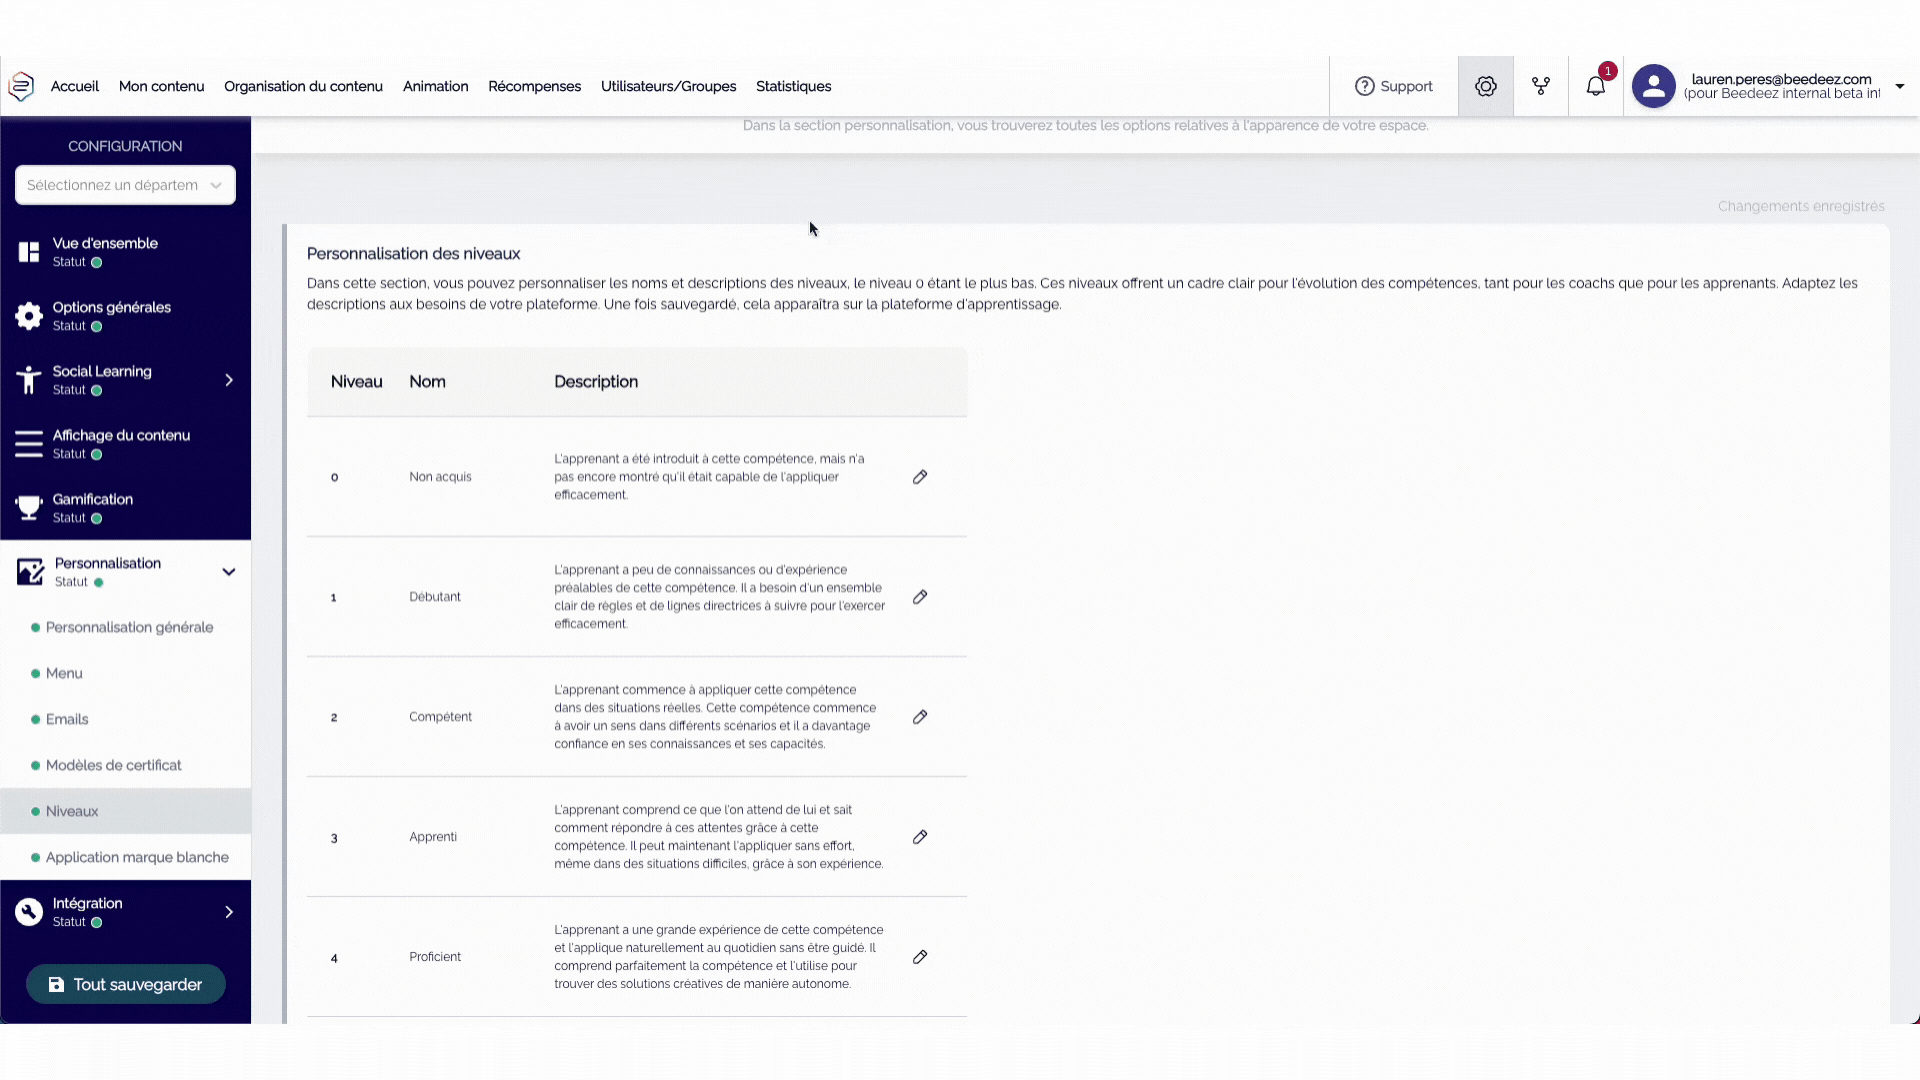The width and height of the screenshot is (1920, 1080).
Task: Edit the Non acquis level description pencil
Action: pos(920,477)
